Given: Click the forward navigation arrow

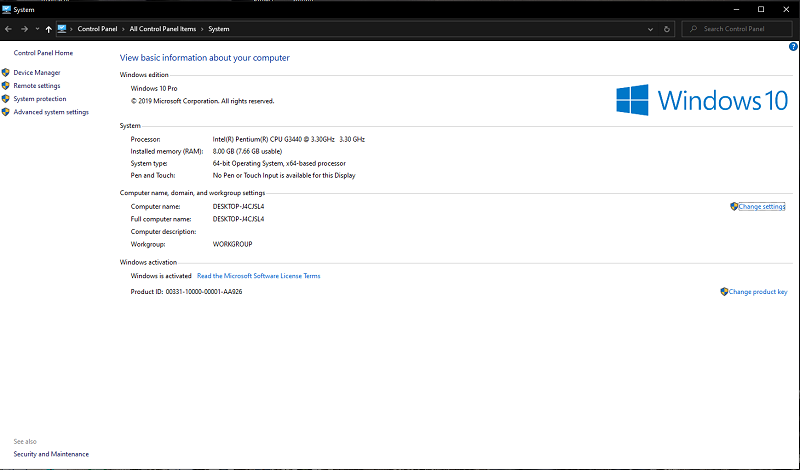Looking at the screenshot, I should [x=24, y=29].
